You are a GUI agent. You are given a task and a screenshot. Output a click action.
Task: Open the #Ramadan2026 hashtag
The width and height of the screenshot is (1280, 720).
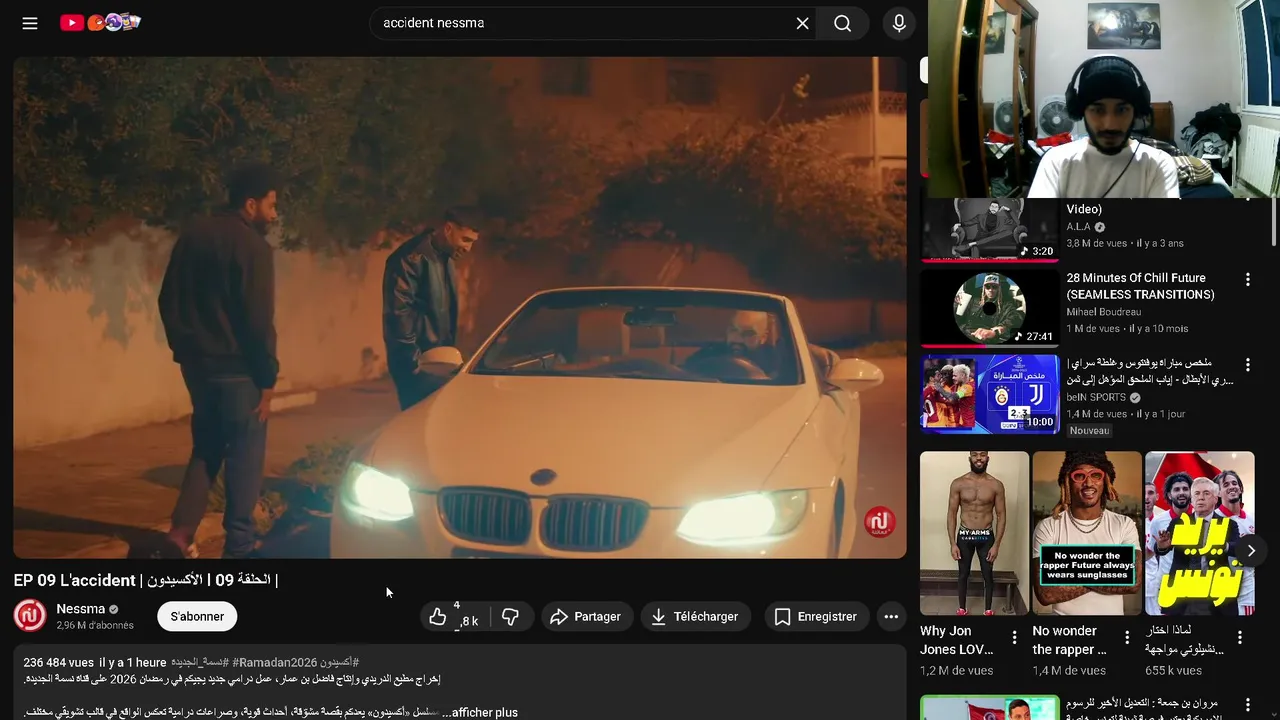(x=275, y=663)
